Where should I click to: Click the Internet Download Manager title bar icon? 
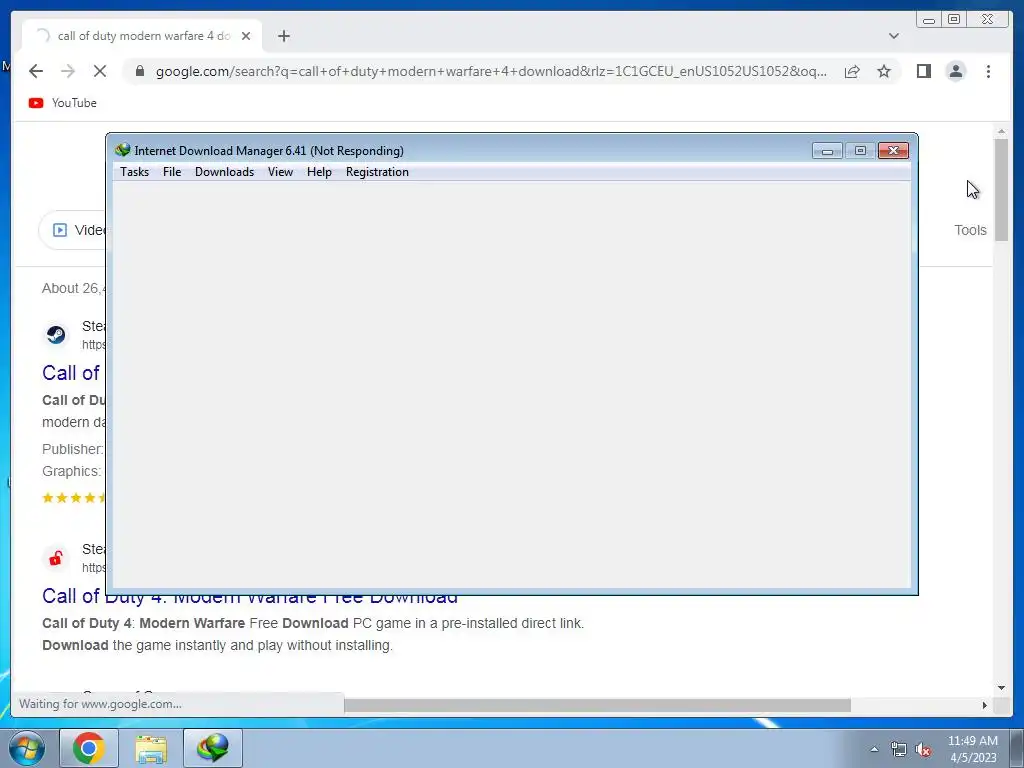point(122,150)
